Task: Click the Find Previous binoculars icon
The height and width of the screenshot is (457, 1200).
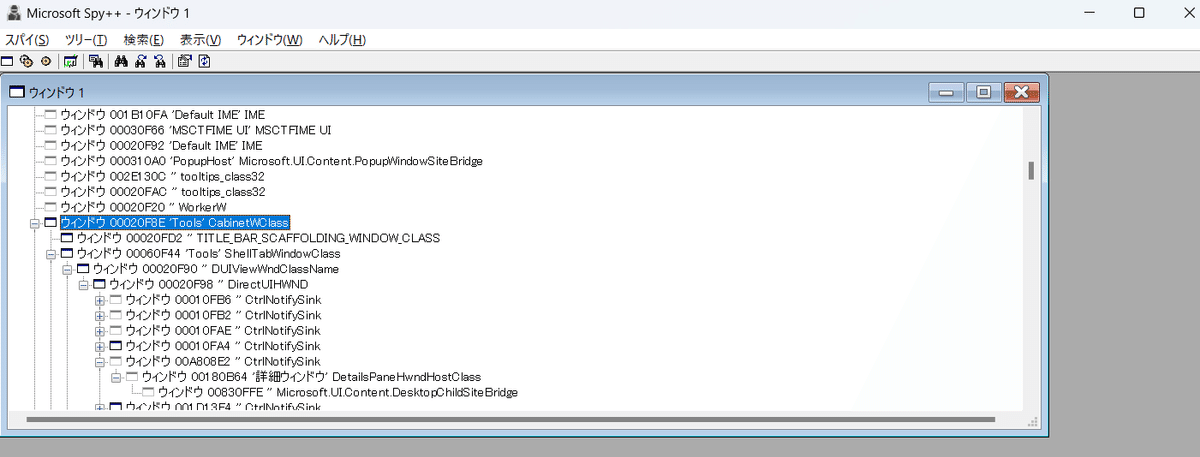Action: pyautogui.click(x=159, y=61)
